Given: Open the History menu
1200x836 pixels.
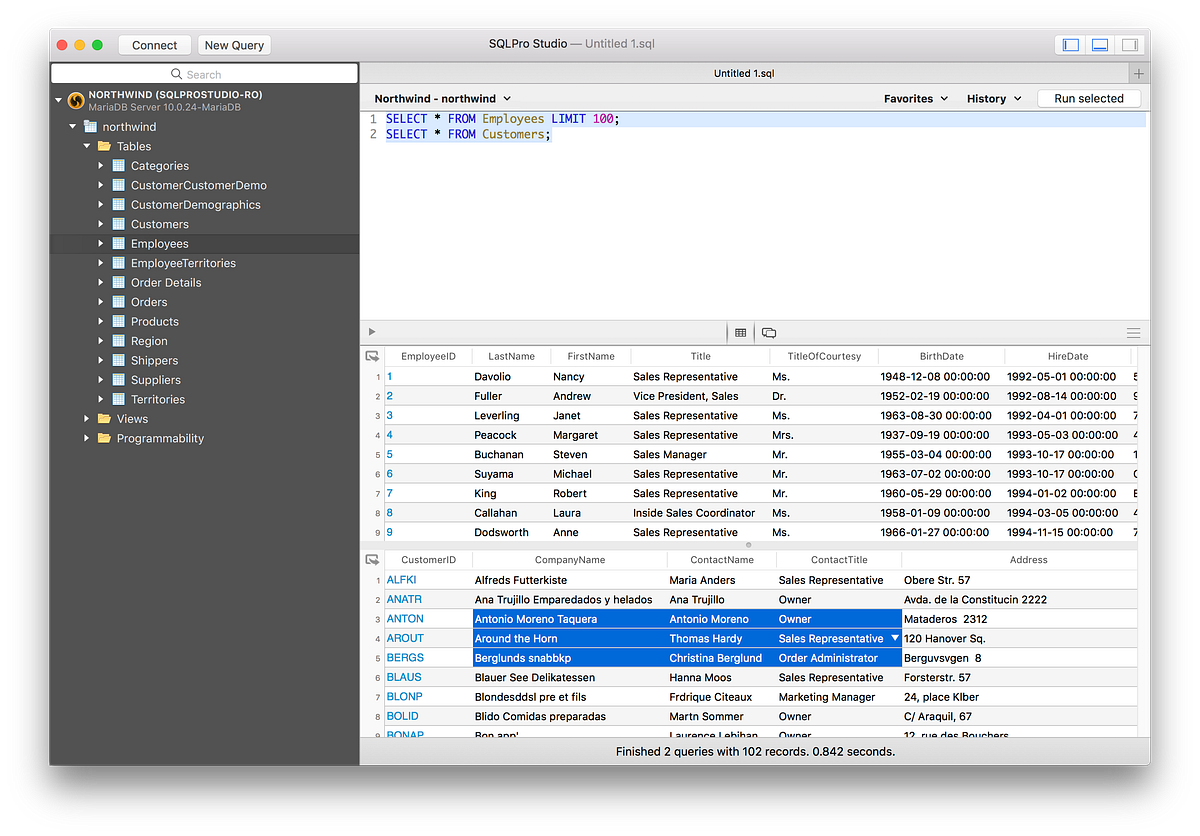Looking at the screenshot, I should [x=991, y=98].
